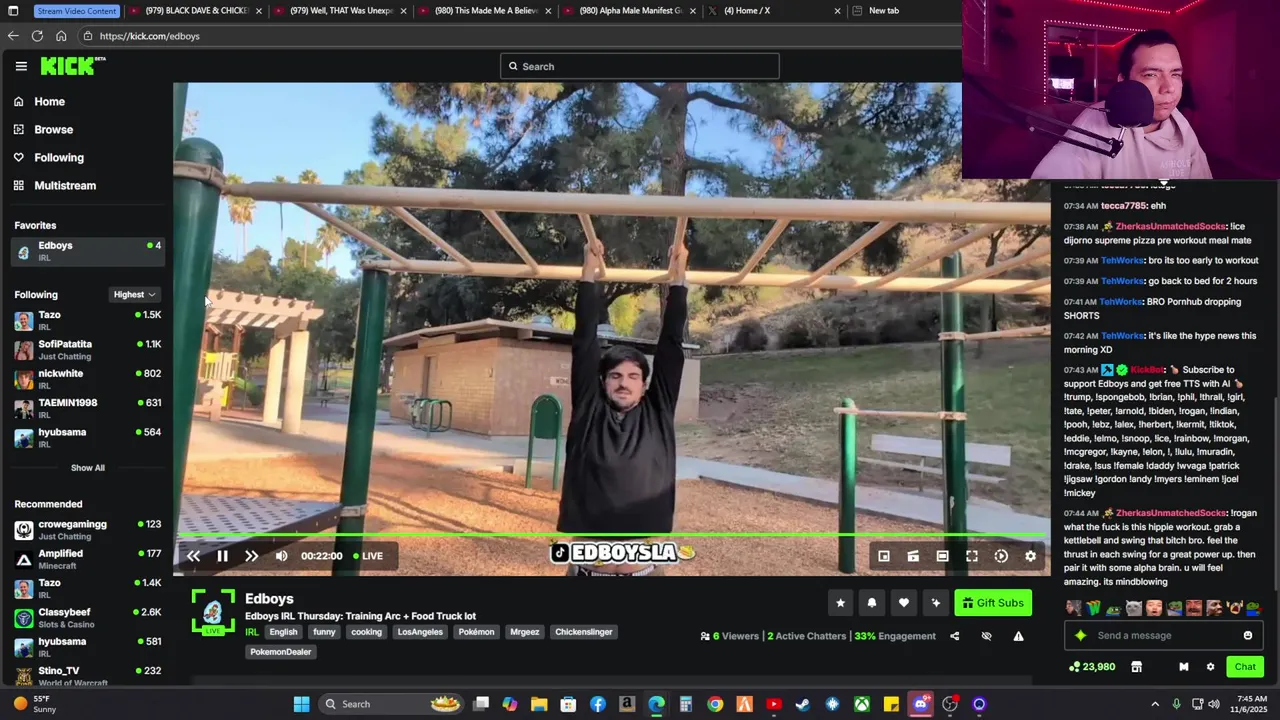Send message with Chat button
Viewport: 1280px width, 720px height.
pyautogui.click(x=1245, y=667)
